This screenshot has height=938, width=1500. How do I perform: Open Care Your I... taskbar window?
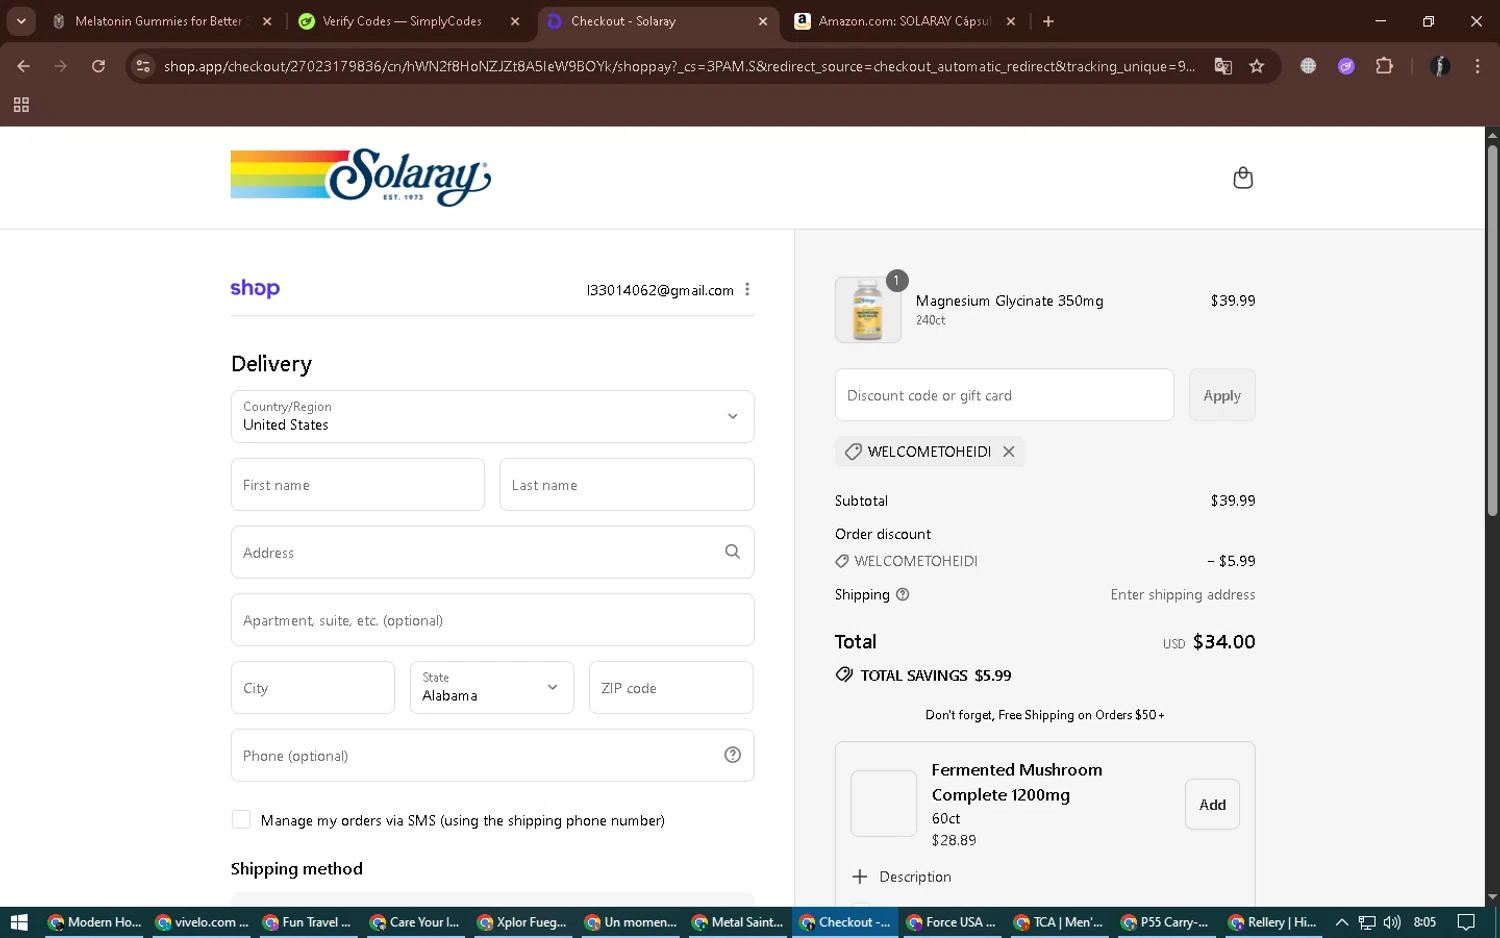coord(416,922)
